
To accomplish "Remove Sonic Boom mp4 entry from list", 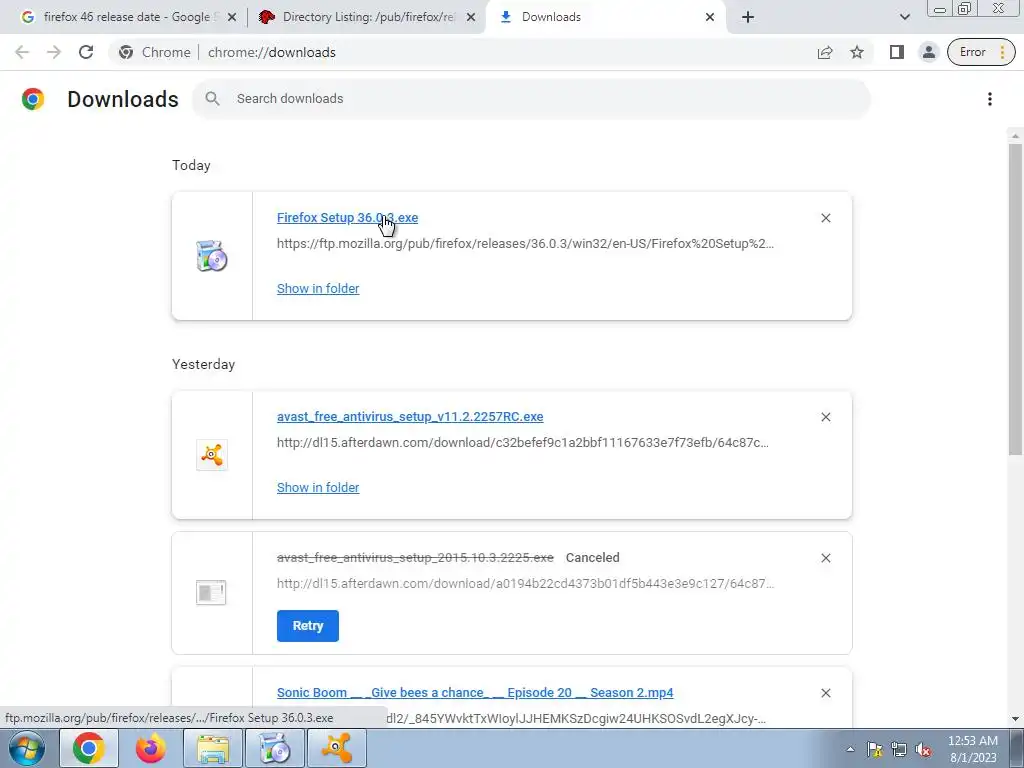I will tap(825, 693).
